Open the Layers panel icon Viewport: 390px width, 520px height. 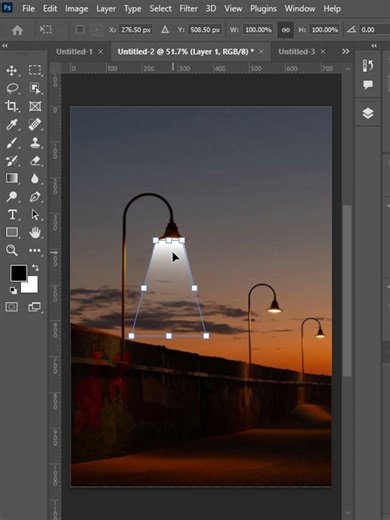[x=368, y=113]
